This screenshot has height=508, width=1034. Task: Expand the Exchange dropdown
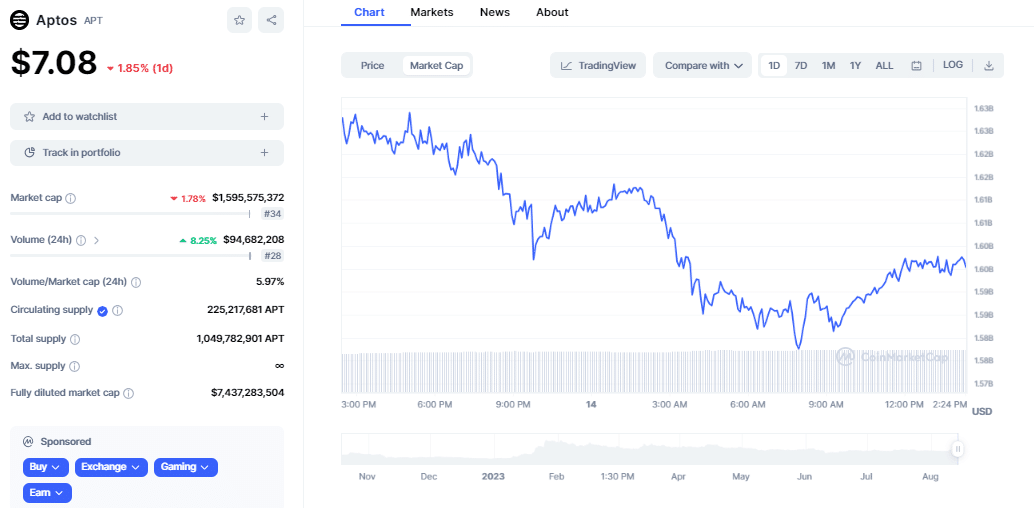point(111,467)
